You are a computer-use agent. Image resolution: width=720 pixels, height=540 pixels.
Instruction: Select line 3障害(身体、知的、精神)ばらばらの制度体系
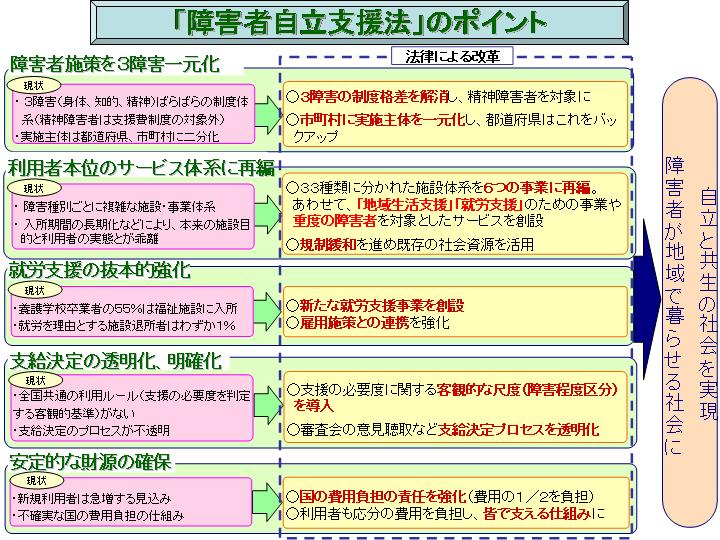pyautogui.click(x=132, y=110)
